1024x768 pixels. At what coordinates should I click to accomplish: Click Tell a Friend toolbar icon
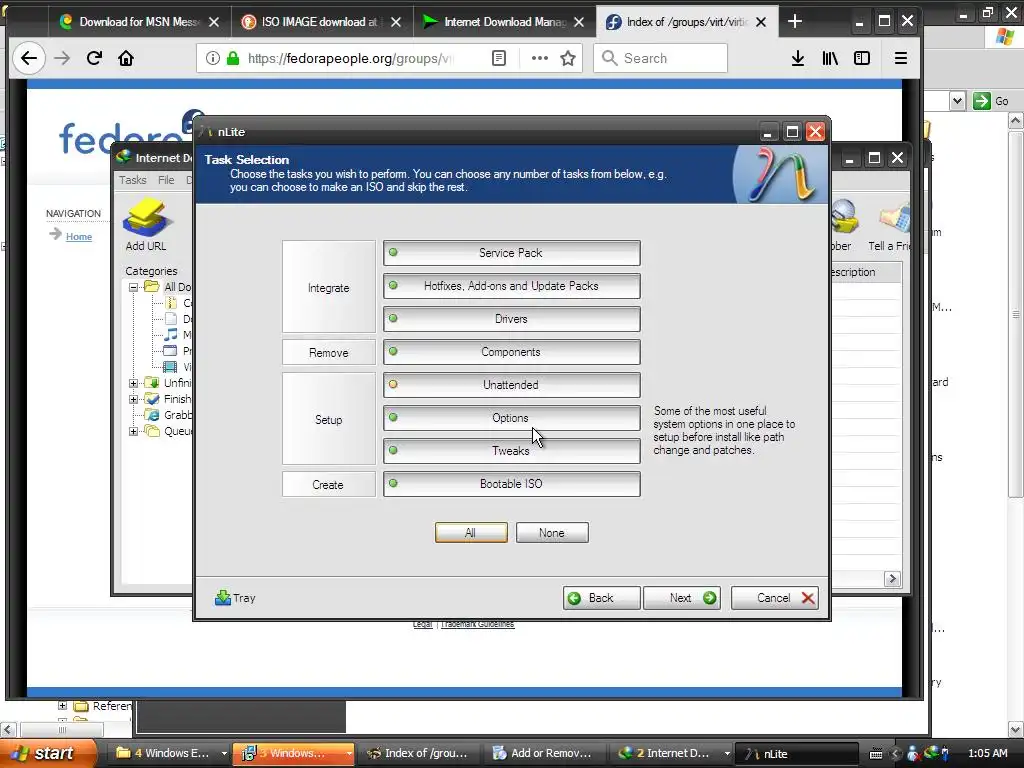(889, 226)
